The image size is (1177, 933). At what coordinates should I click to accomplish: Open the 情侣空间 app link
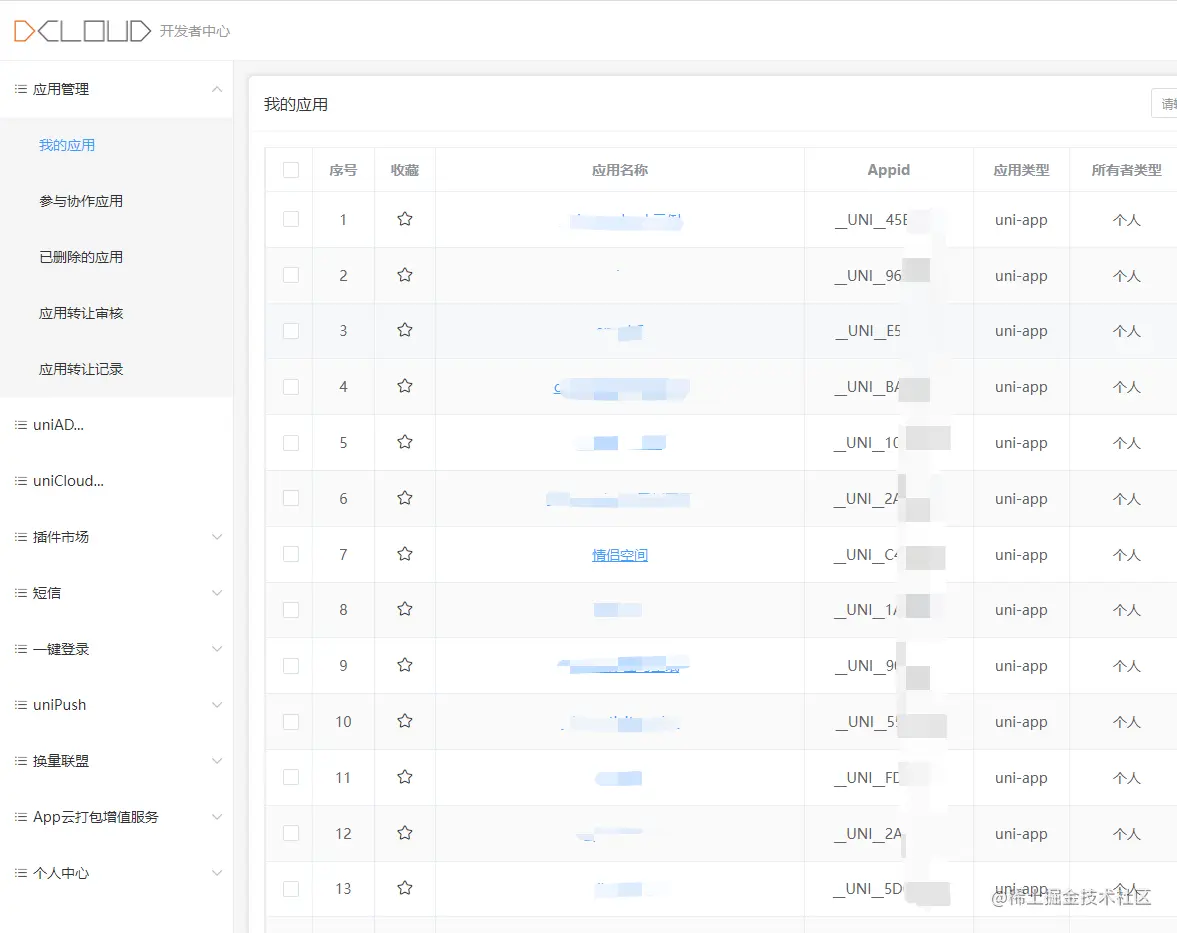pos(620,555)
